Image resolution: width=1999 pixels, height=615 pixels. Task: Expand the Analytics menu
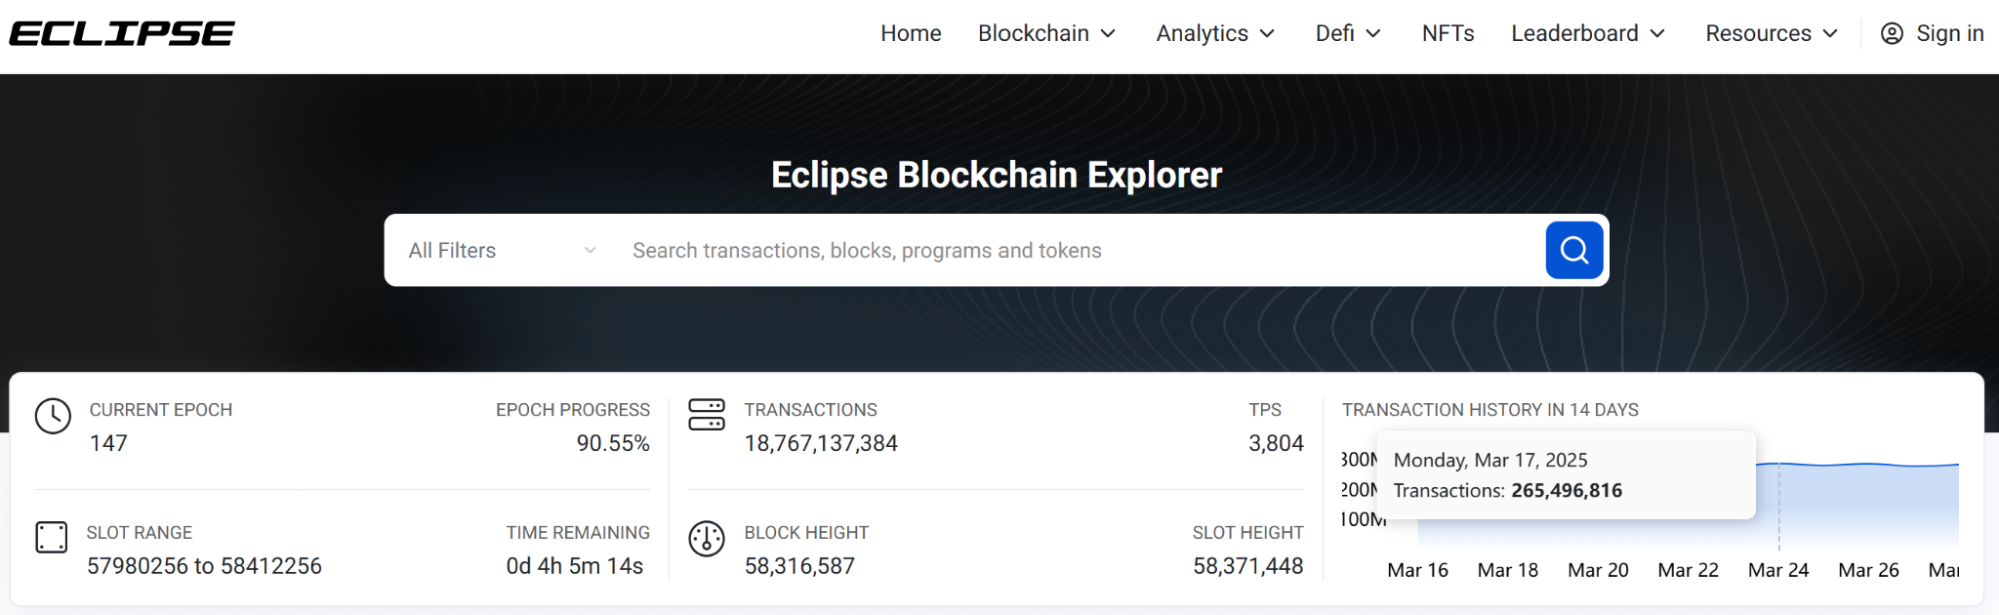(x=1215, y=34)
